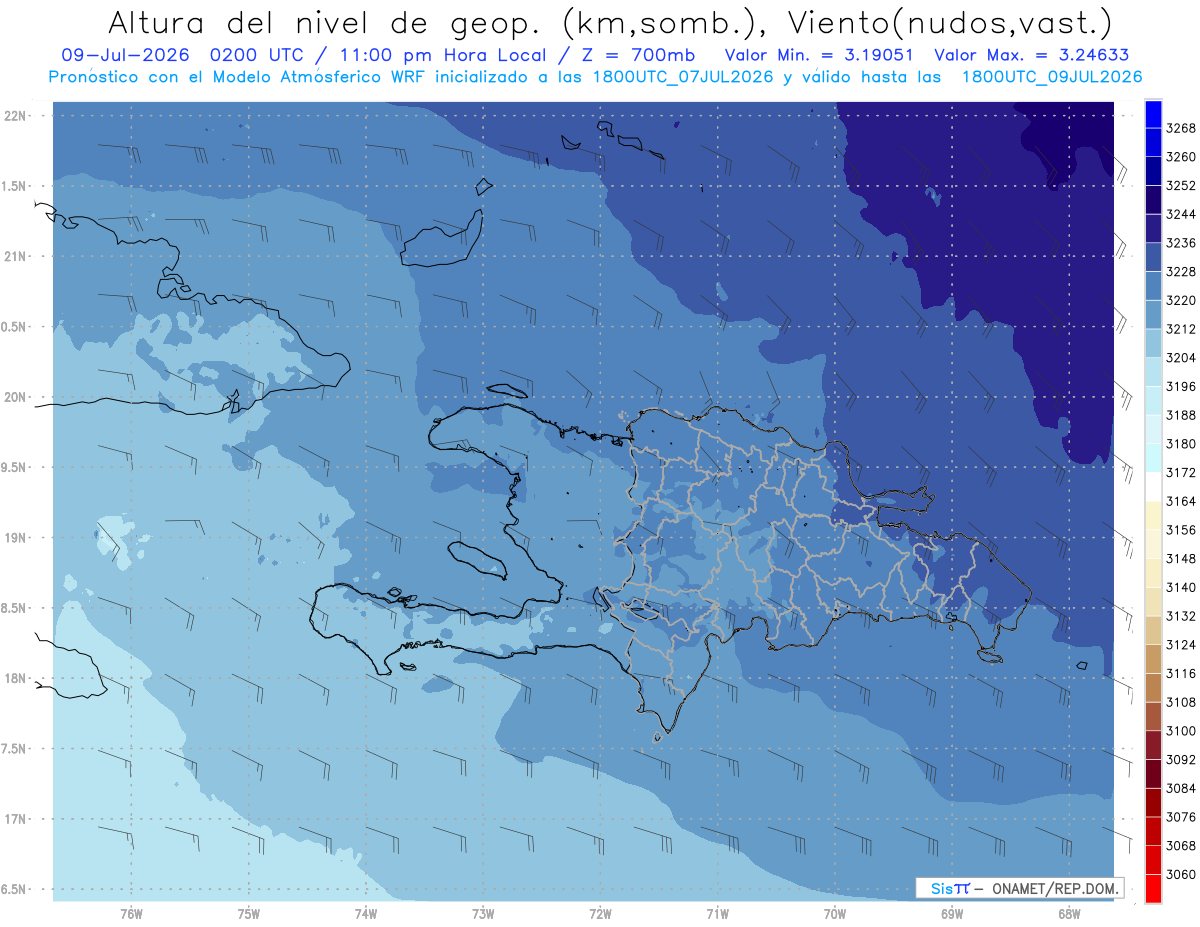This screenshot has width=1200, height=927.
Task: Click colorbar value '3156'
Action: (x=1181, y=530)
